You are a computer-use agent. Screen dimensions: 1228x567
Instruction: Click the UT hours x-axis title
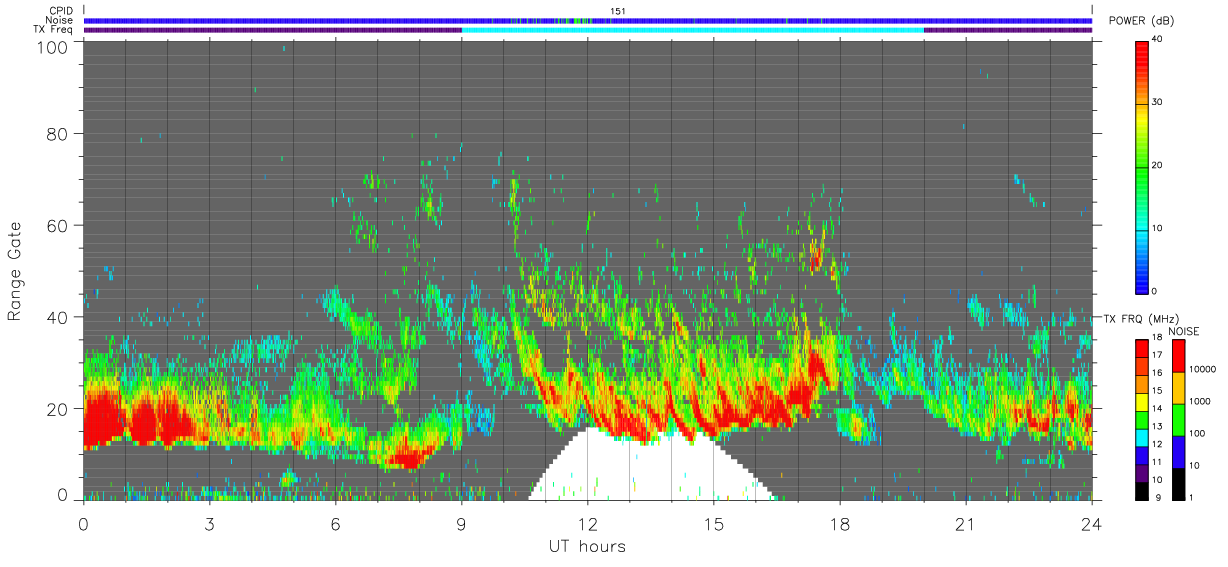click(x=587, y=546)
